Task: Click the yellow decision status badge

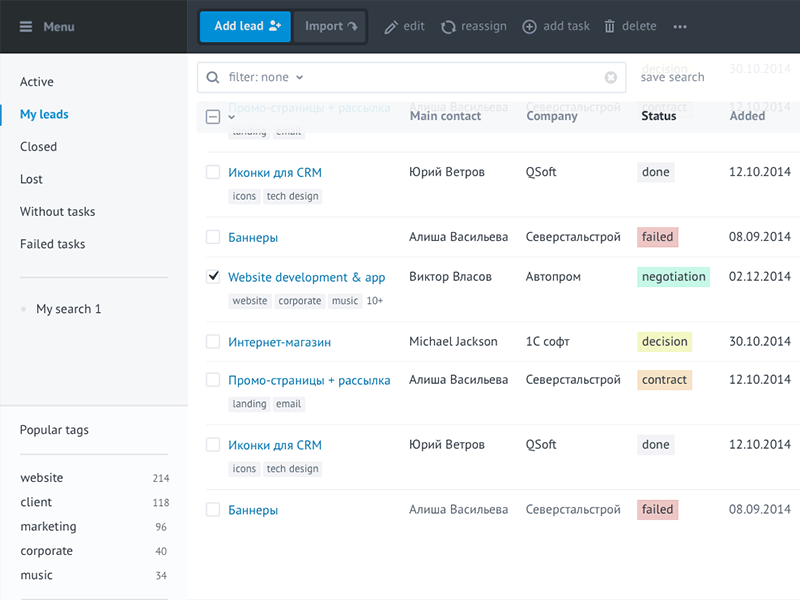Action: click(x=664, y=342)
